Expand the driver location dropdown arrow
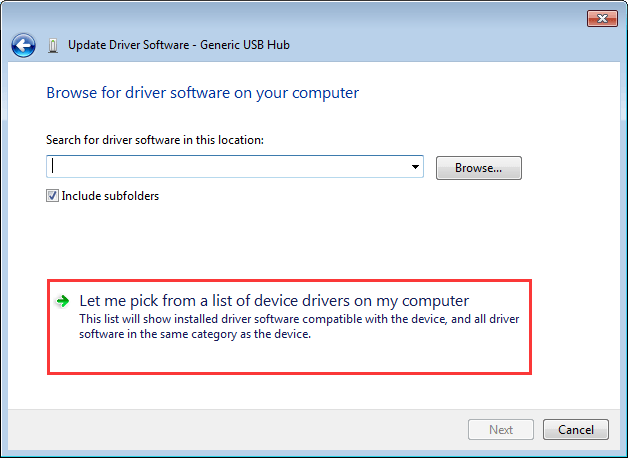The height and width of the screenshot is (458, 628). (416, 167)
